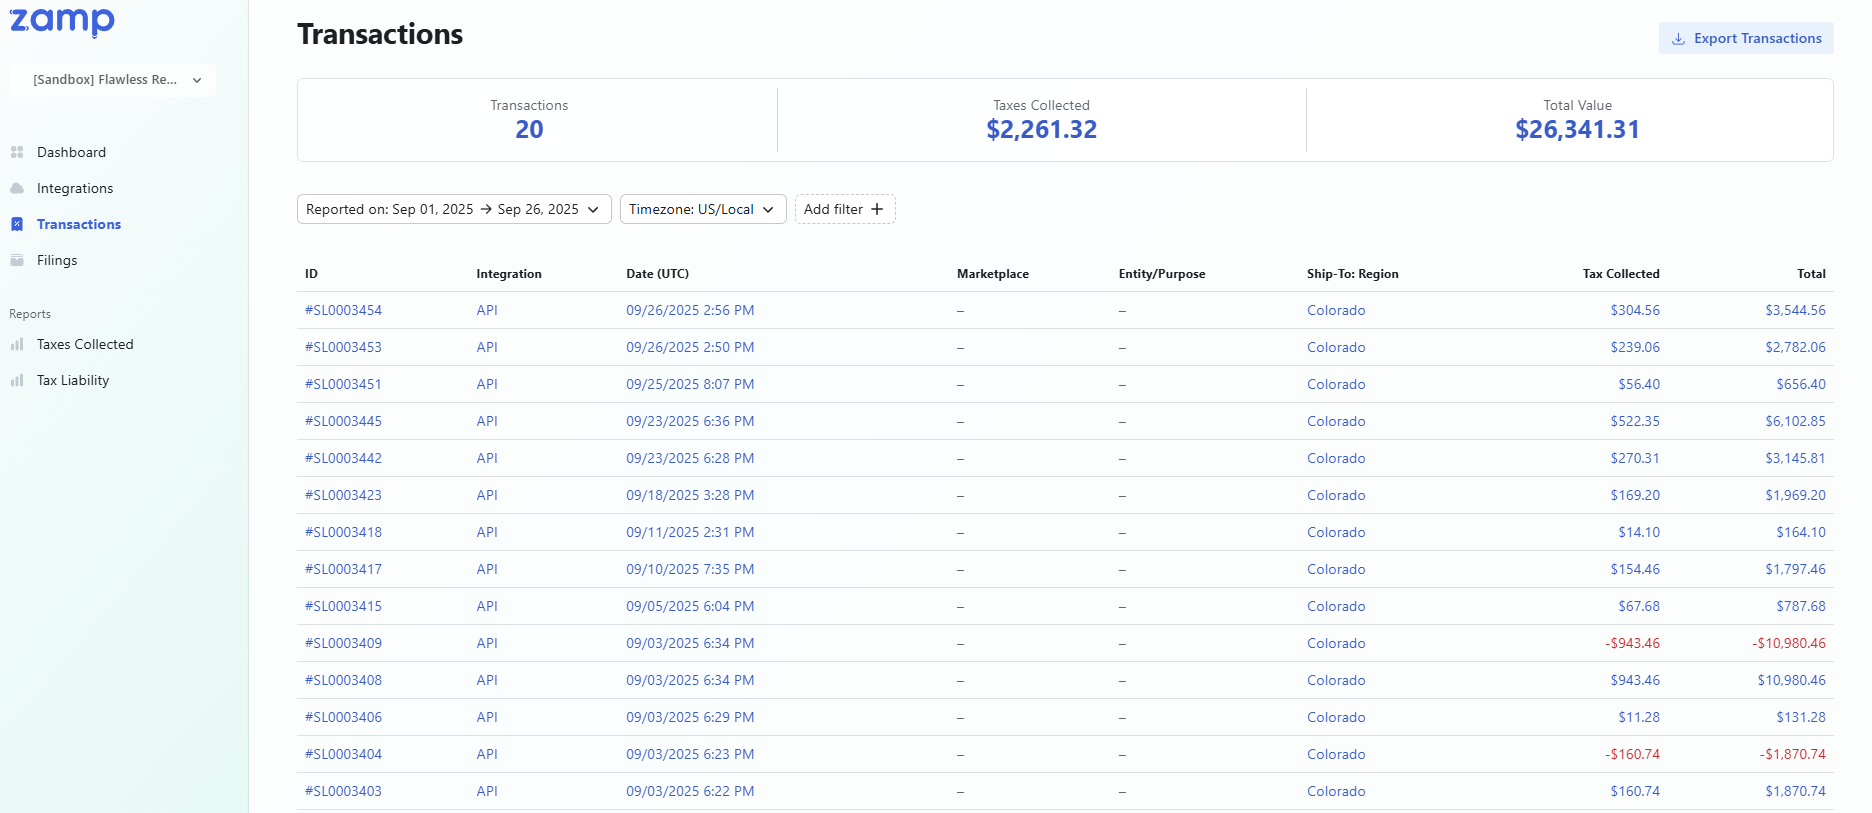Click API in row #SL0003453

coord(487,347)
